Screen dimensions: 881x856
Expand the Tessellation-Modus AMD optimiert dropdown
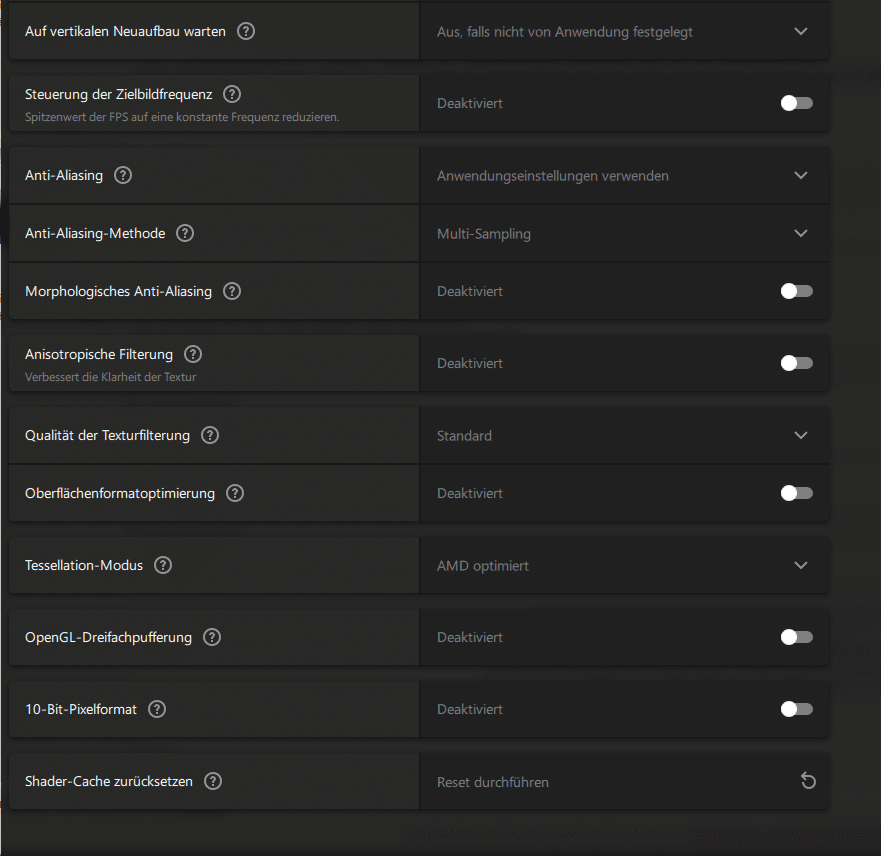[x=624, y=565]
